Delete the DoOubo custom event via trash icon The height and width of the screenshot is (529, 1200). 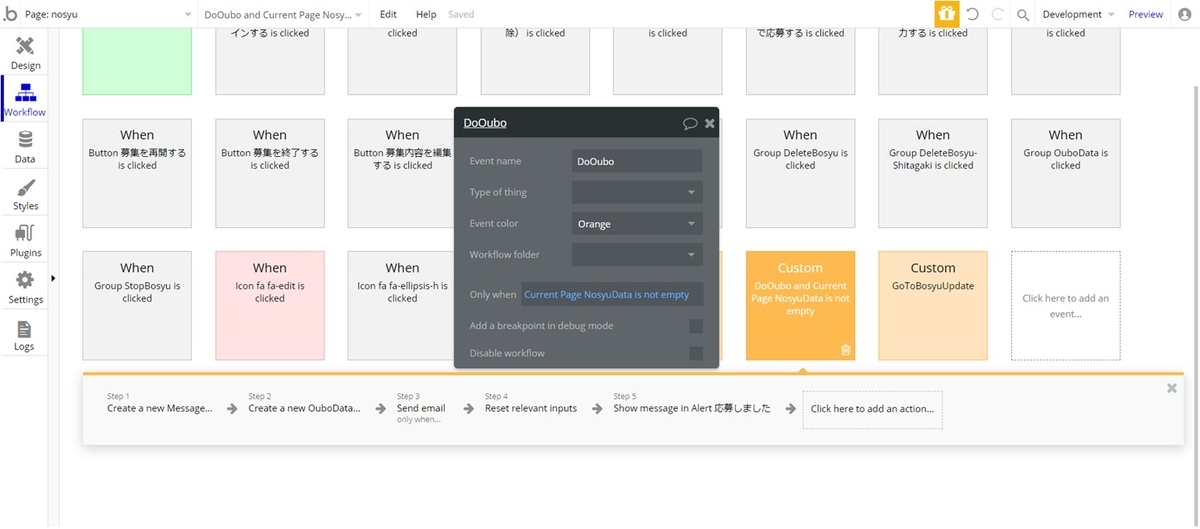coord(845,349)
